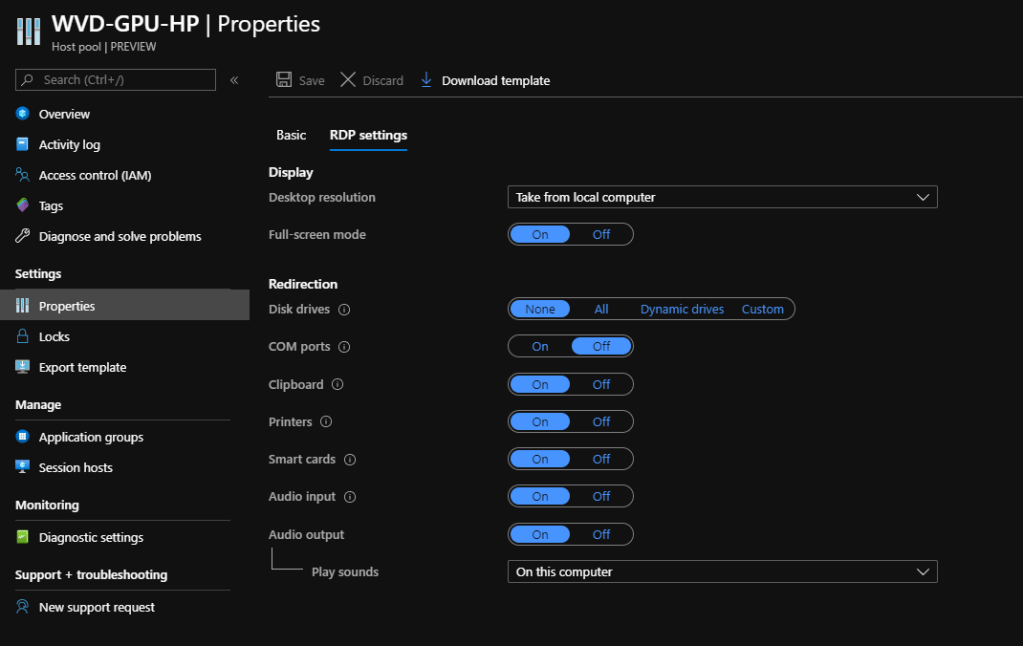Viewport: 1023px width, 646px height.
Task: Click the Diagnostic settings icon
Action: pyautogui.click(x=22, y=537)
